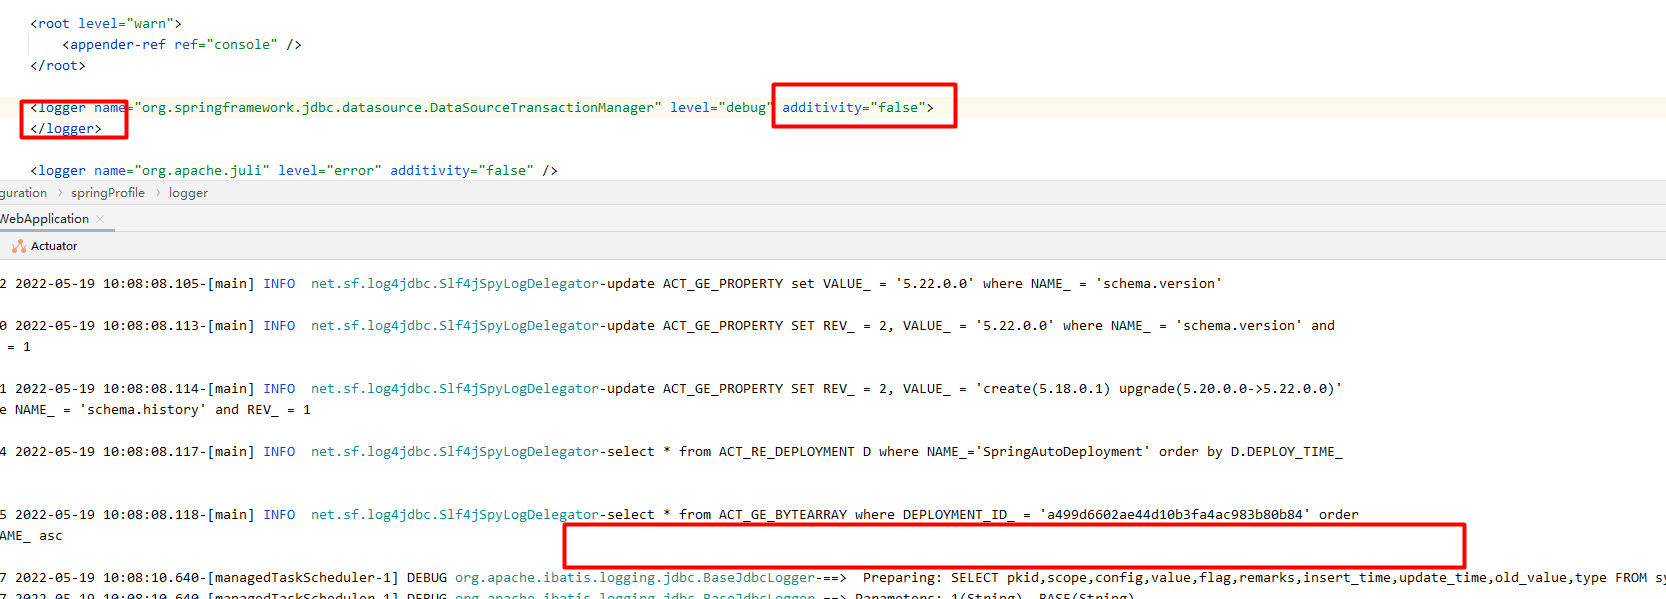Click the closing </logger> tag
Viewport: 1666px width, 599px height.
(66, 128)
